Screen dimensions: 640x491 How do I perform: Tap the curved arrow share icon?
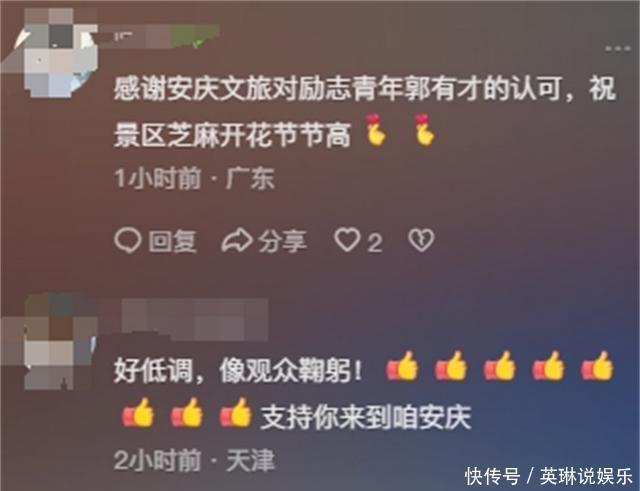coord(236,241)
